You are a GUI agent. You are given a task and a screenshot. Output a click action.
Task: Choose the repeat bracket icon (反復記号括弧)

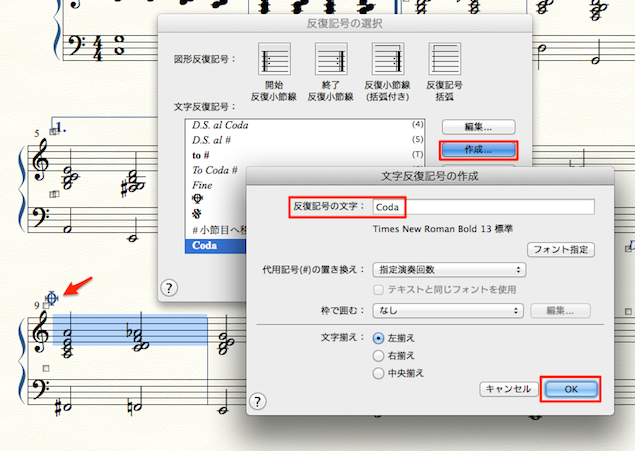[444, 59]
